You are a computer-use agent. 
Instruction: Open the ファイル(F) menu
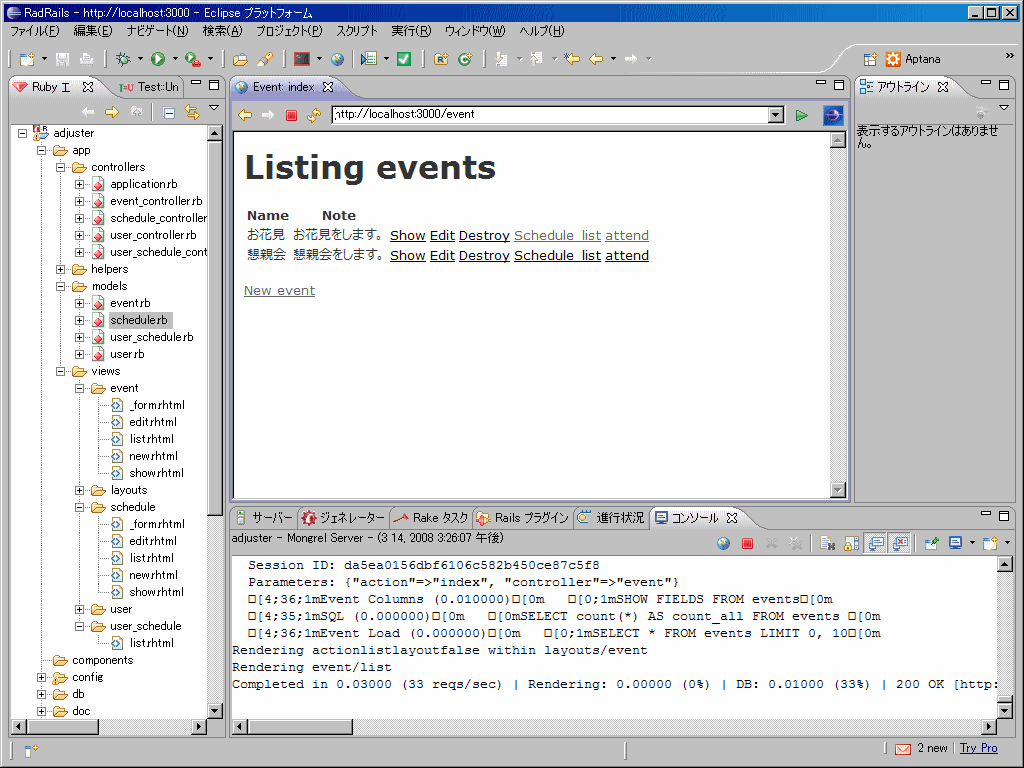pyautogui.click(x=34, y=31)
